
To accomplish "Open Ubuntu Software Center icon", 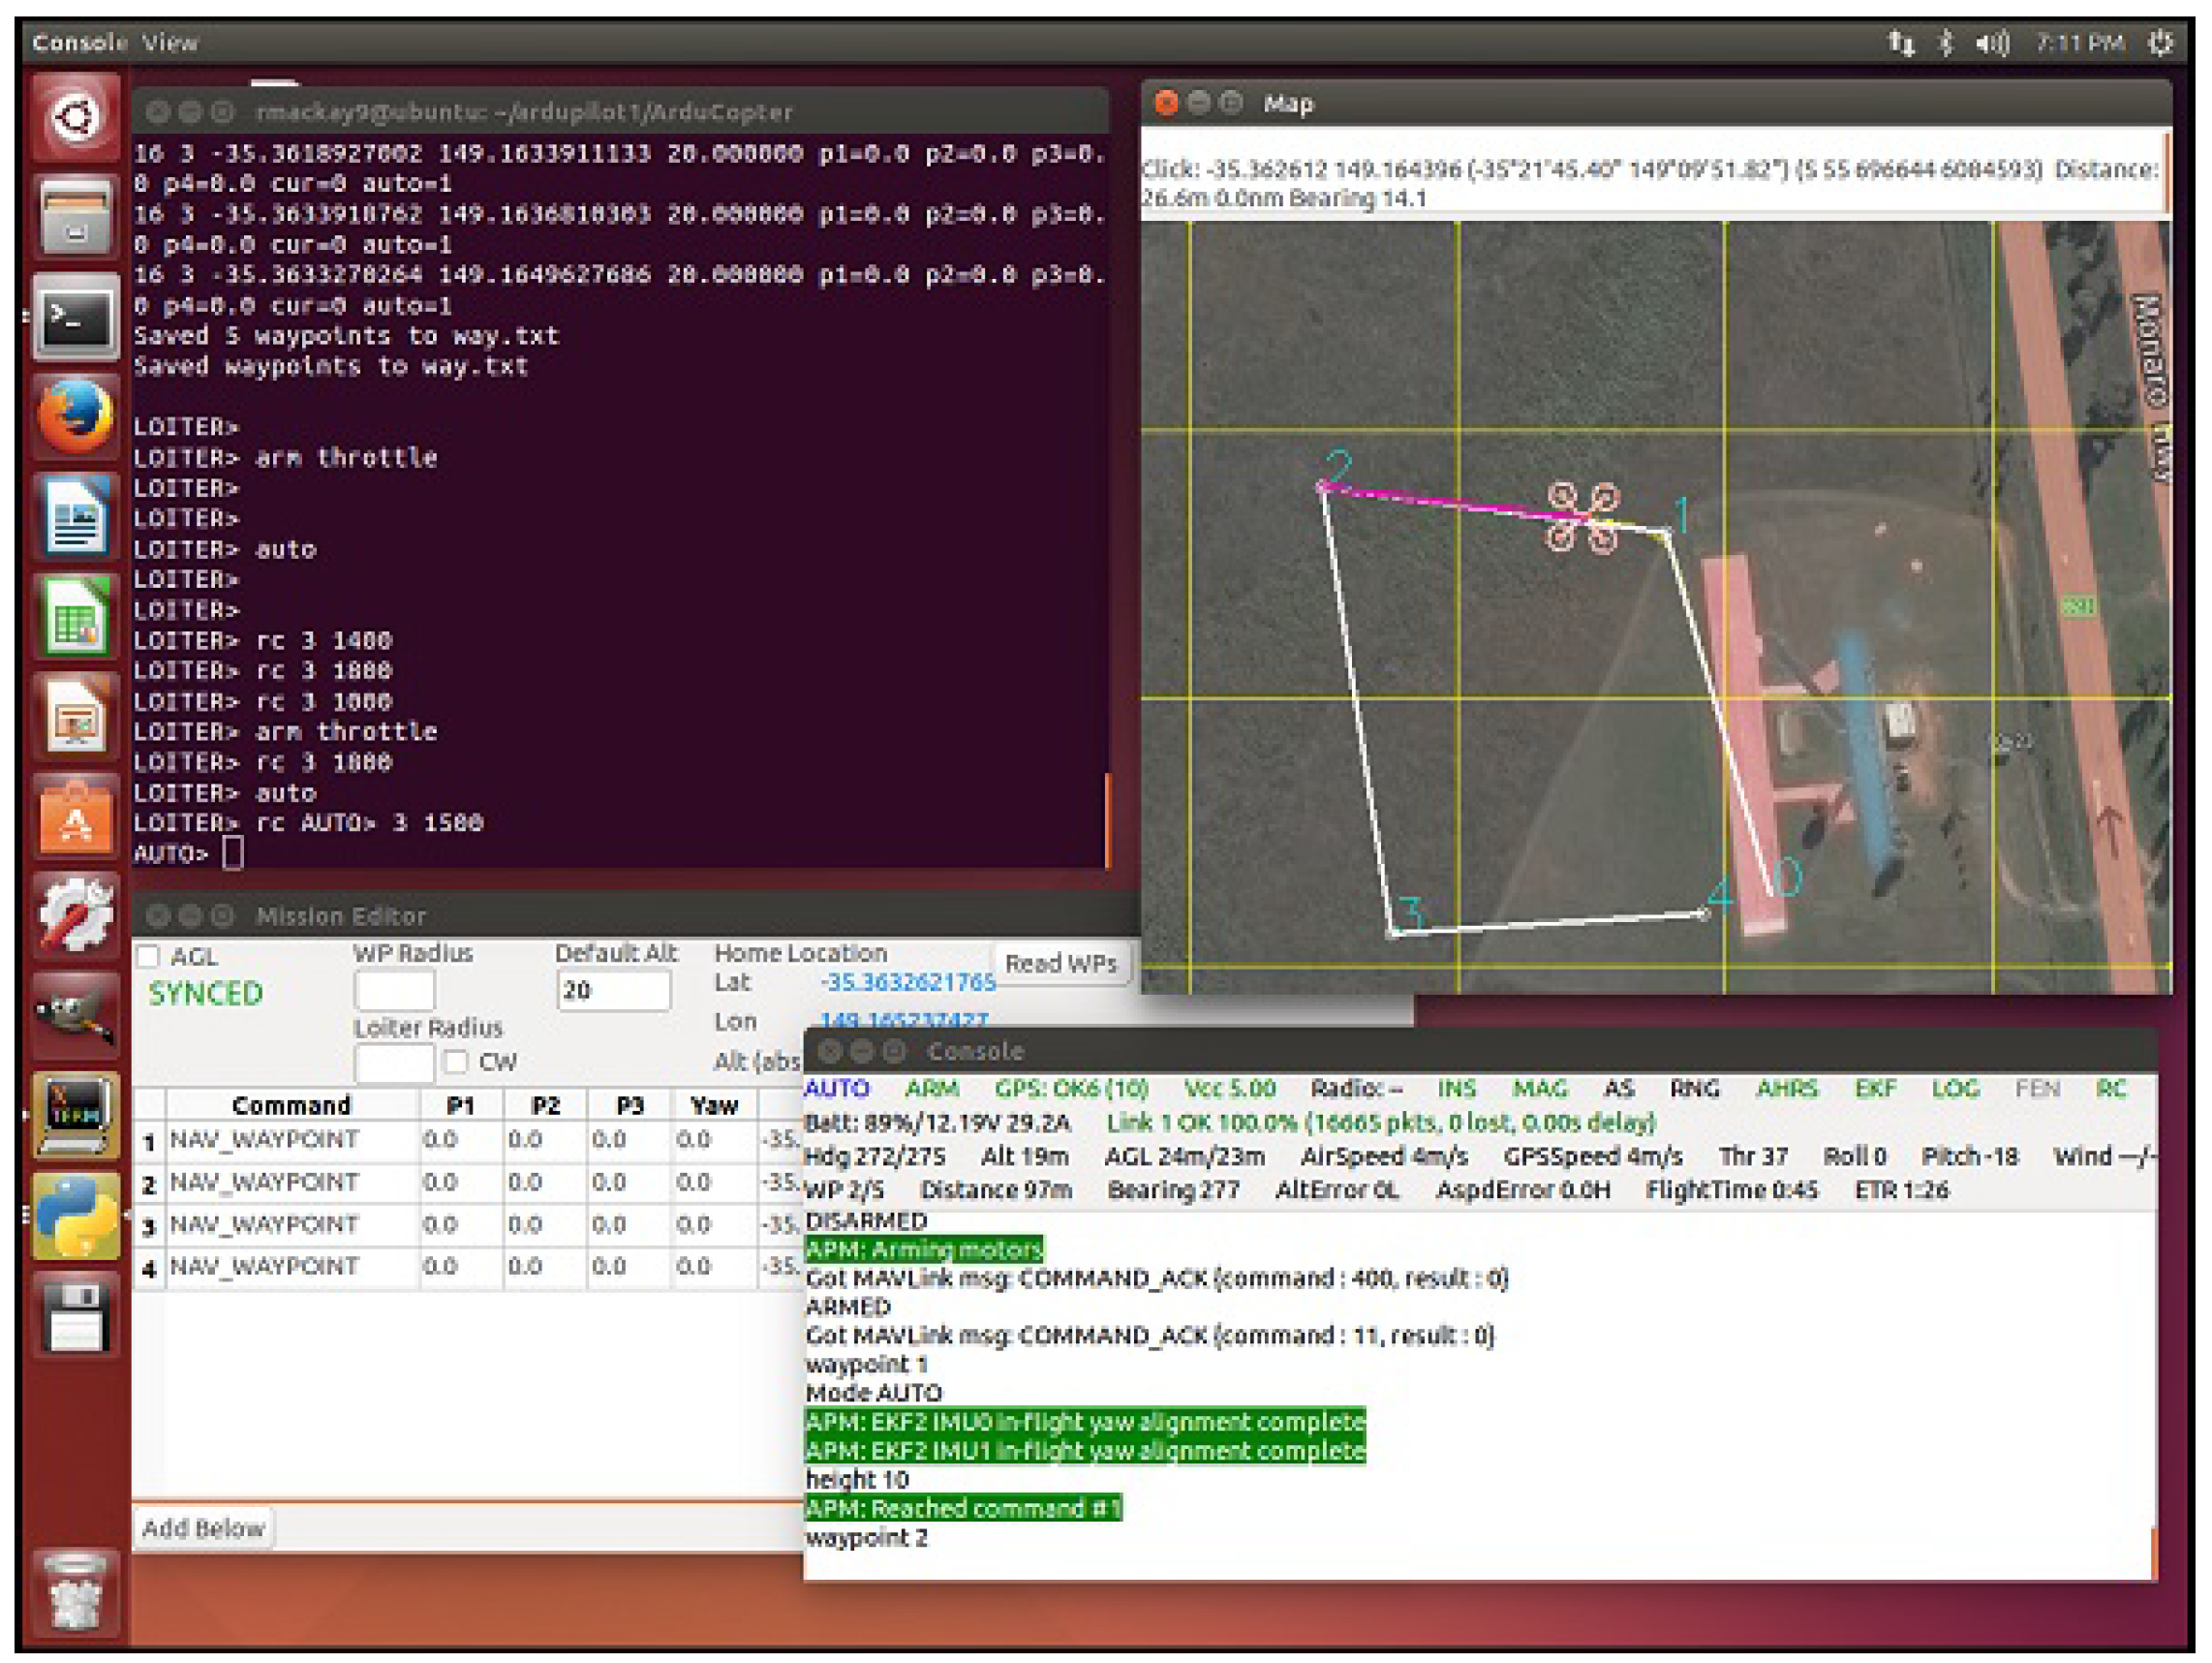I will [x=75, y=817].
